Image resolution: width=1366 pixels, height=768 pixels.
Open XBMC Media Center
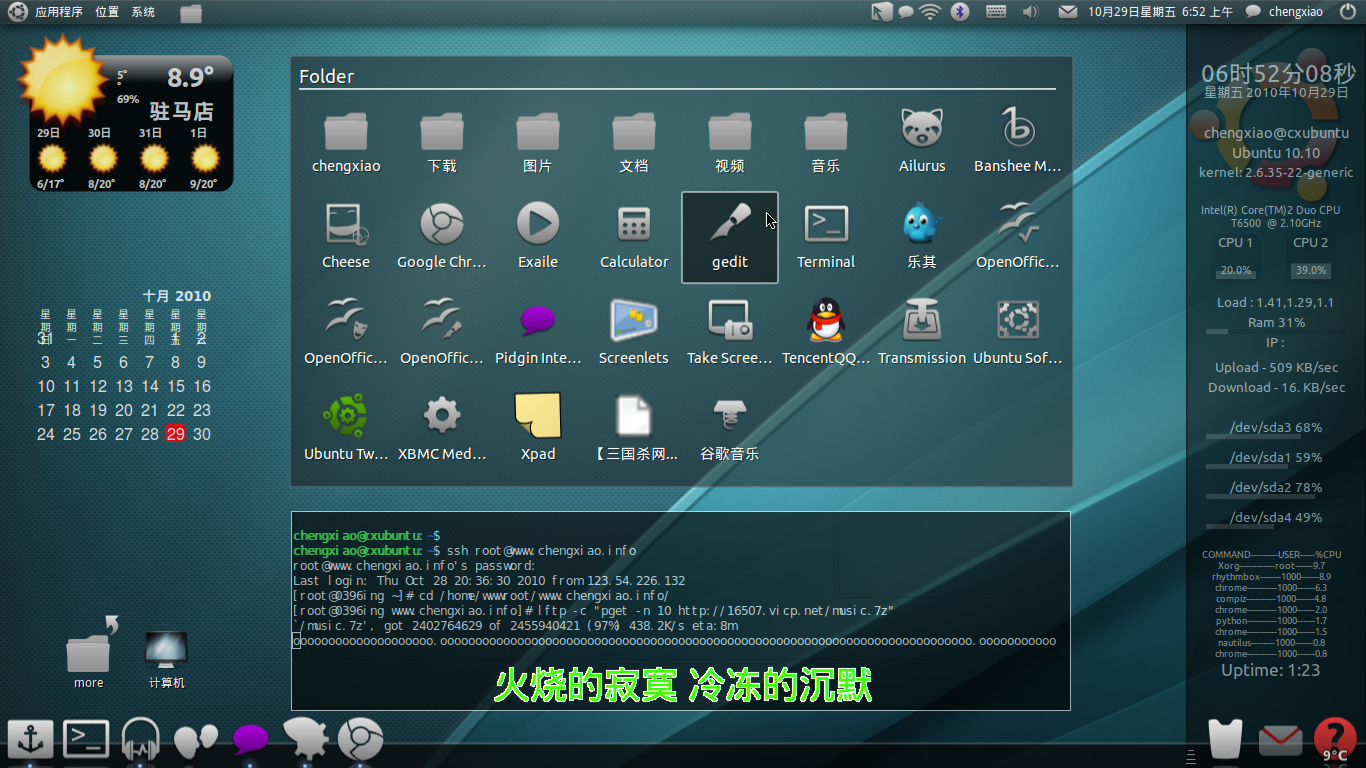click(442, 430)
